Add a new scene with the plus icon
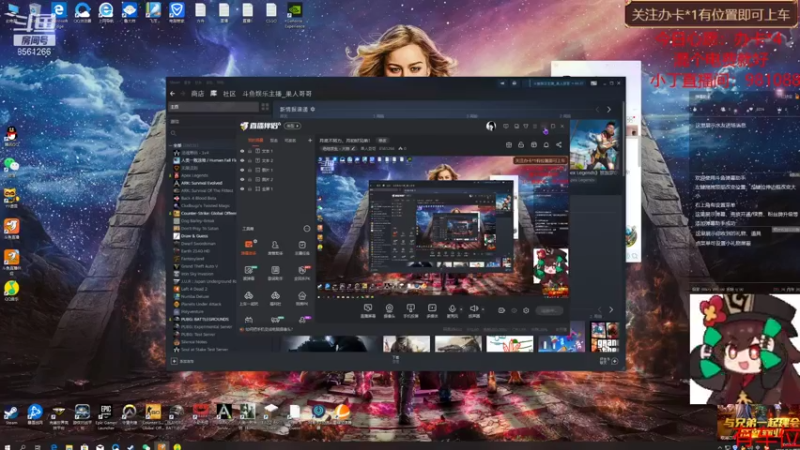Viewport: 800px width, 450px height. click(310, 140)
